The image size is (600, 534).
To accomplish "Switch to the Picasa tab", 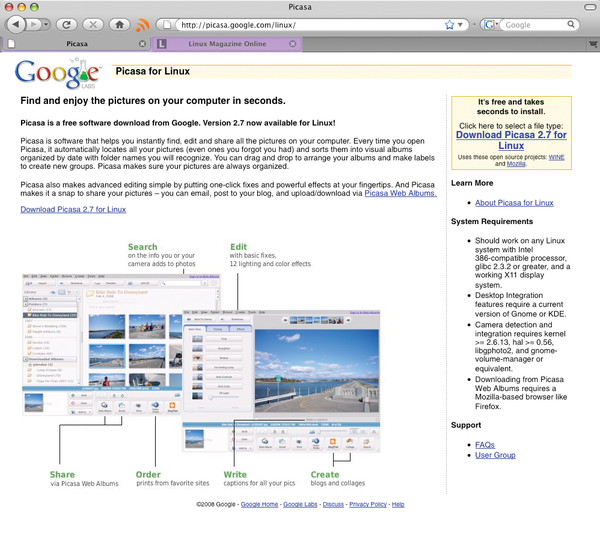I will (x=77, y=44).
